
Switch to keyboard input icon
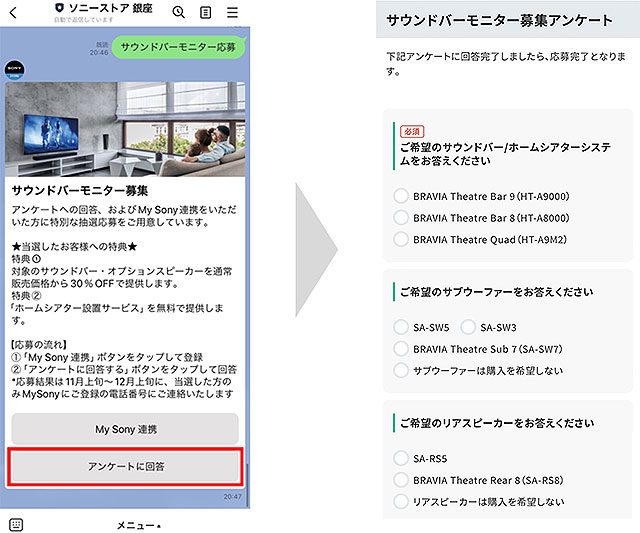pos(16,524)
